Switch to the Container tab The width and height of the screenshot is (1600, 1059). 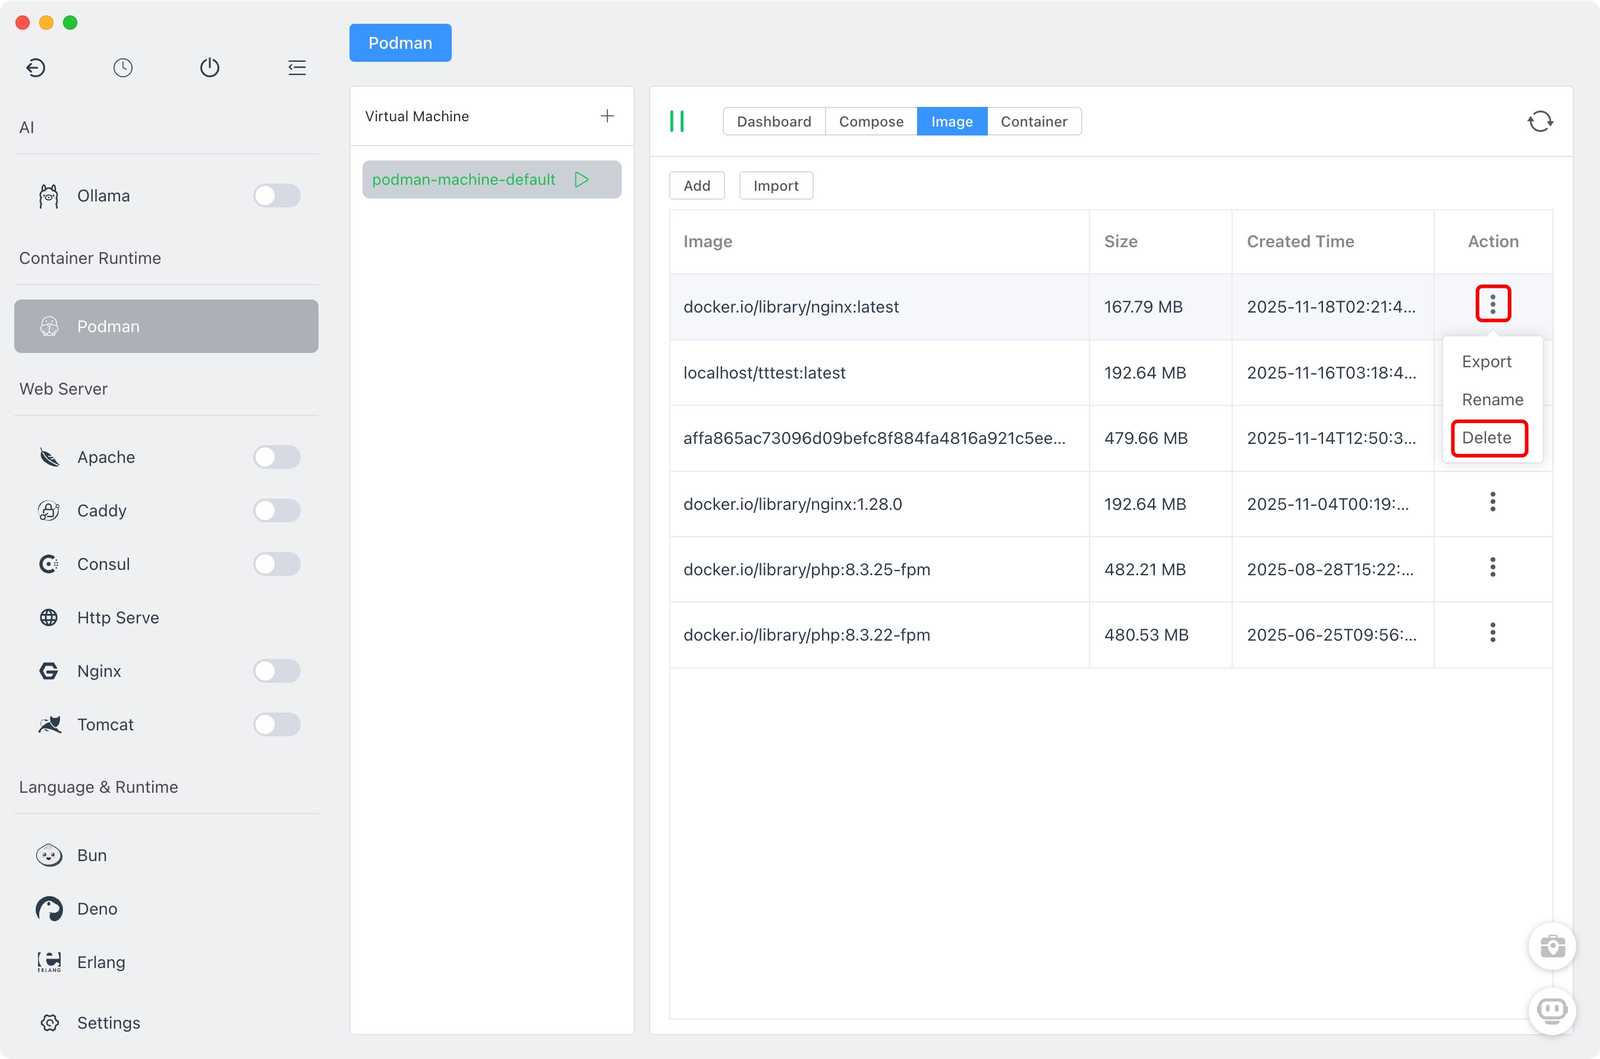coord(1034,122)
